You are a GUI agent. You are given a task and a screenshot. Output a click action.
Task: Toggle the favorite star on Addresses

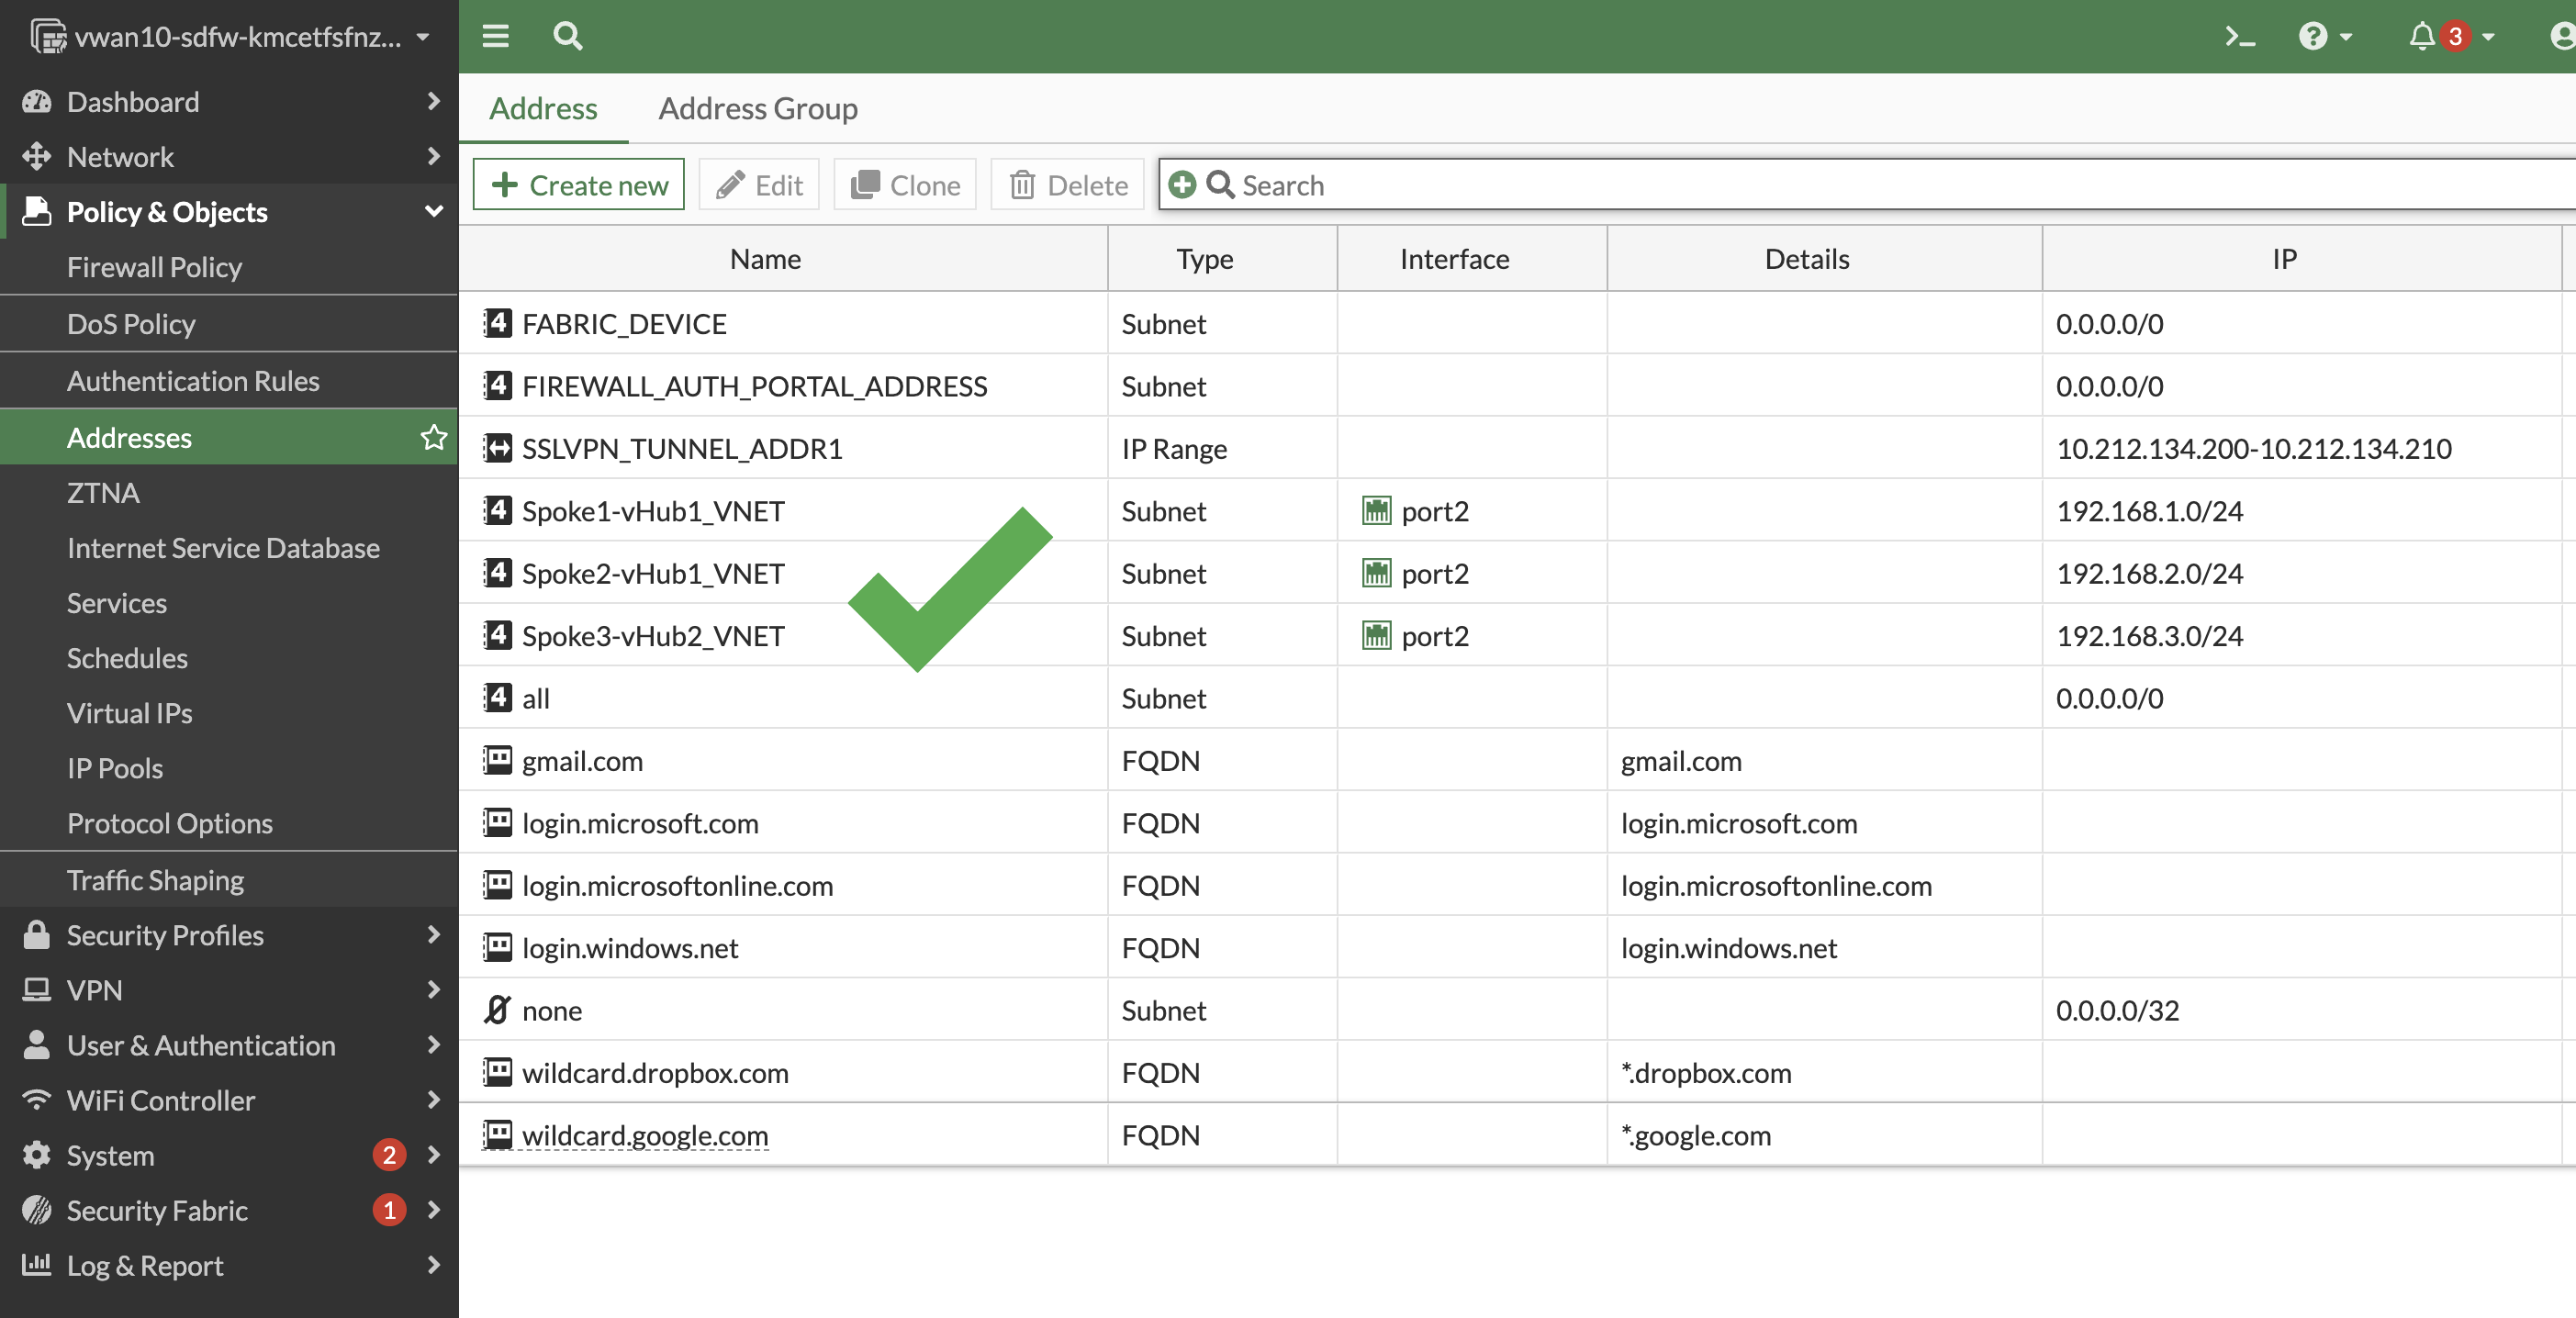coord(433,437)
